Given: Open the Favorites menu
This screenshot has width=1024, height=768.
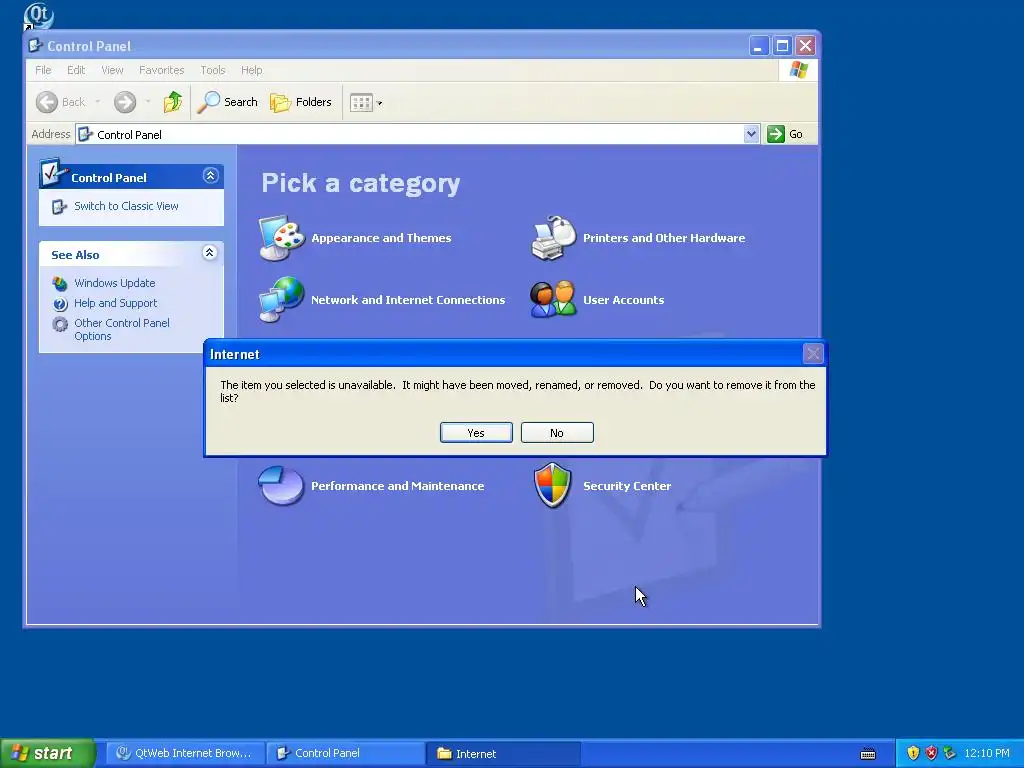Looking at the screenshot, I should [161, 70].
